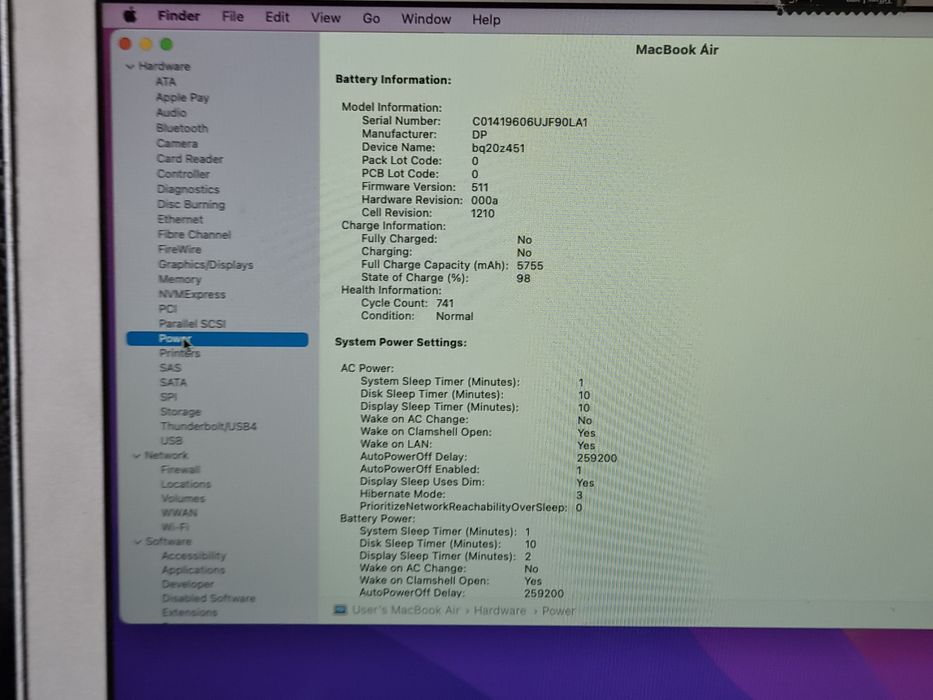Select Memory in sidebar
The image size is (933, 700).
pyautogui.click(x=180, y=279)
